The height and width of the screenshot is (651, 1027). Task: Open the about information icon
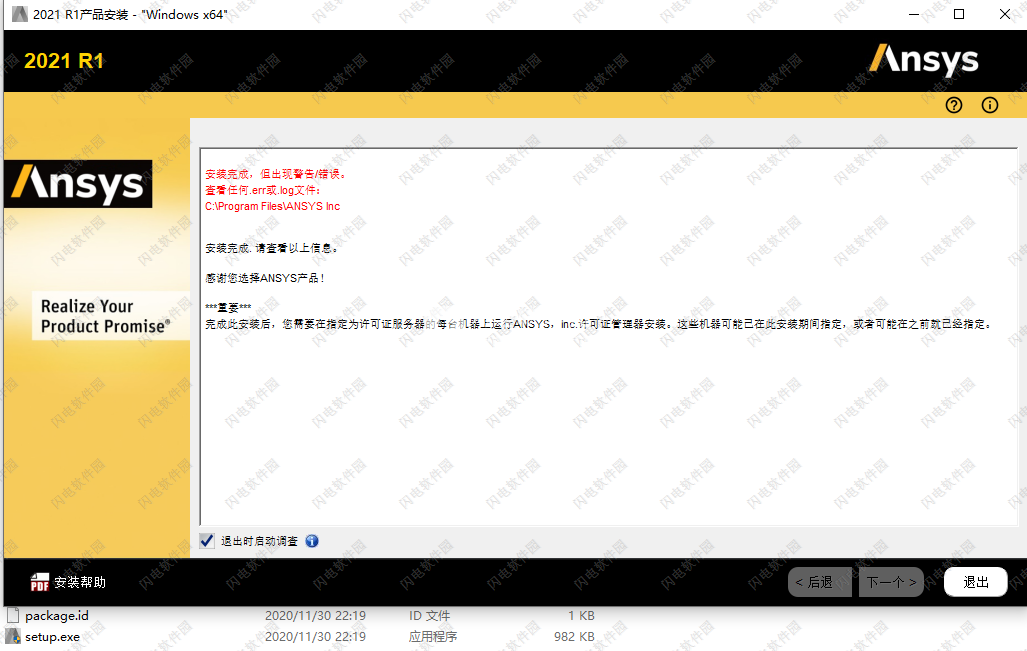990,105
